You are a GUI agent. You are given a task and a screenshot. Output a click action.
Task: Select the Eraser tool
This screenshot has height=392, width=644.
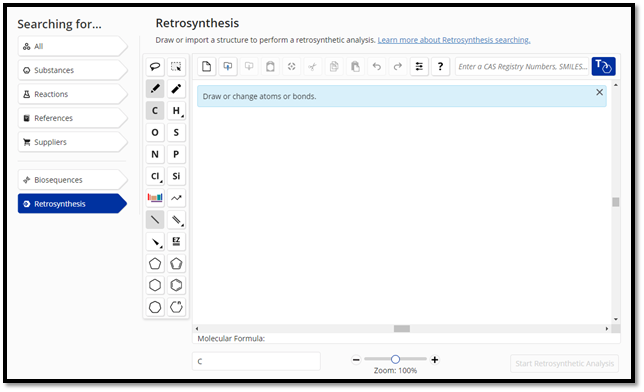(176, 88)
